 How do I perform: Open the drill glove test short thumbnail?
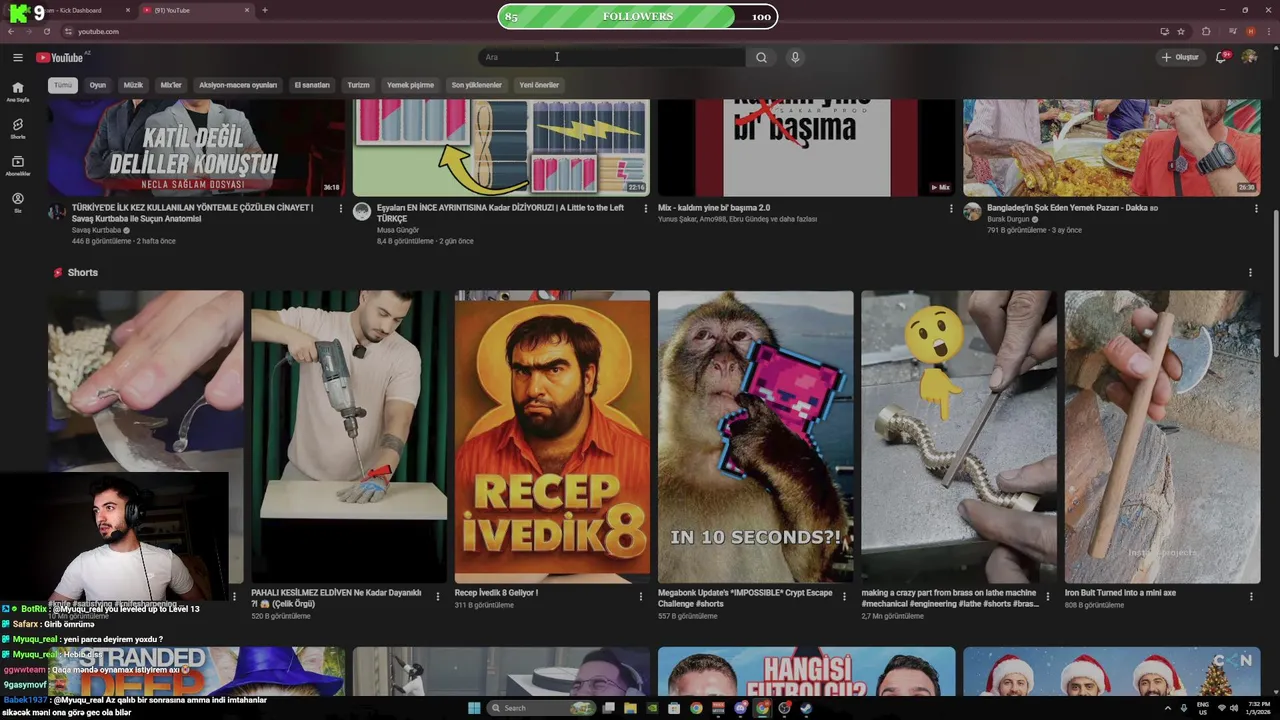(x=349, y=437)
